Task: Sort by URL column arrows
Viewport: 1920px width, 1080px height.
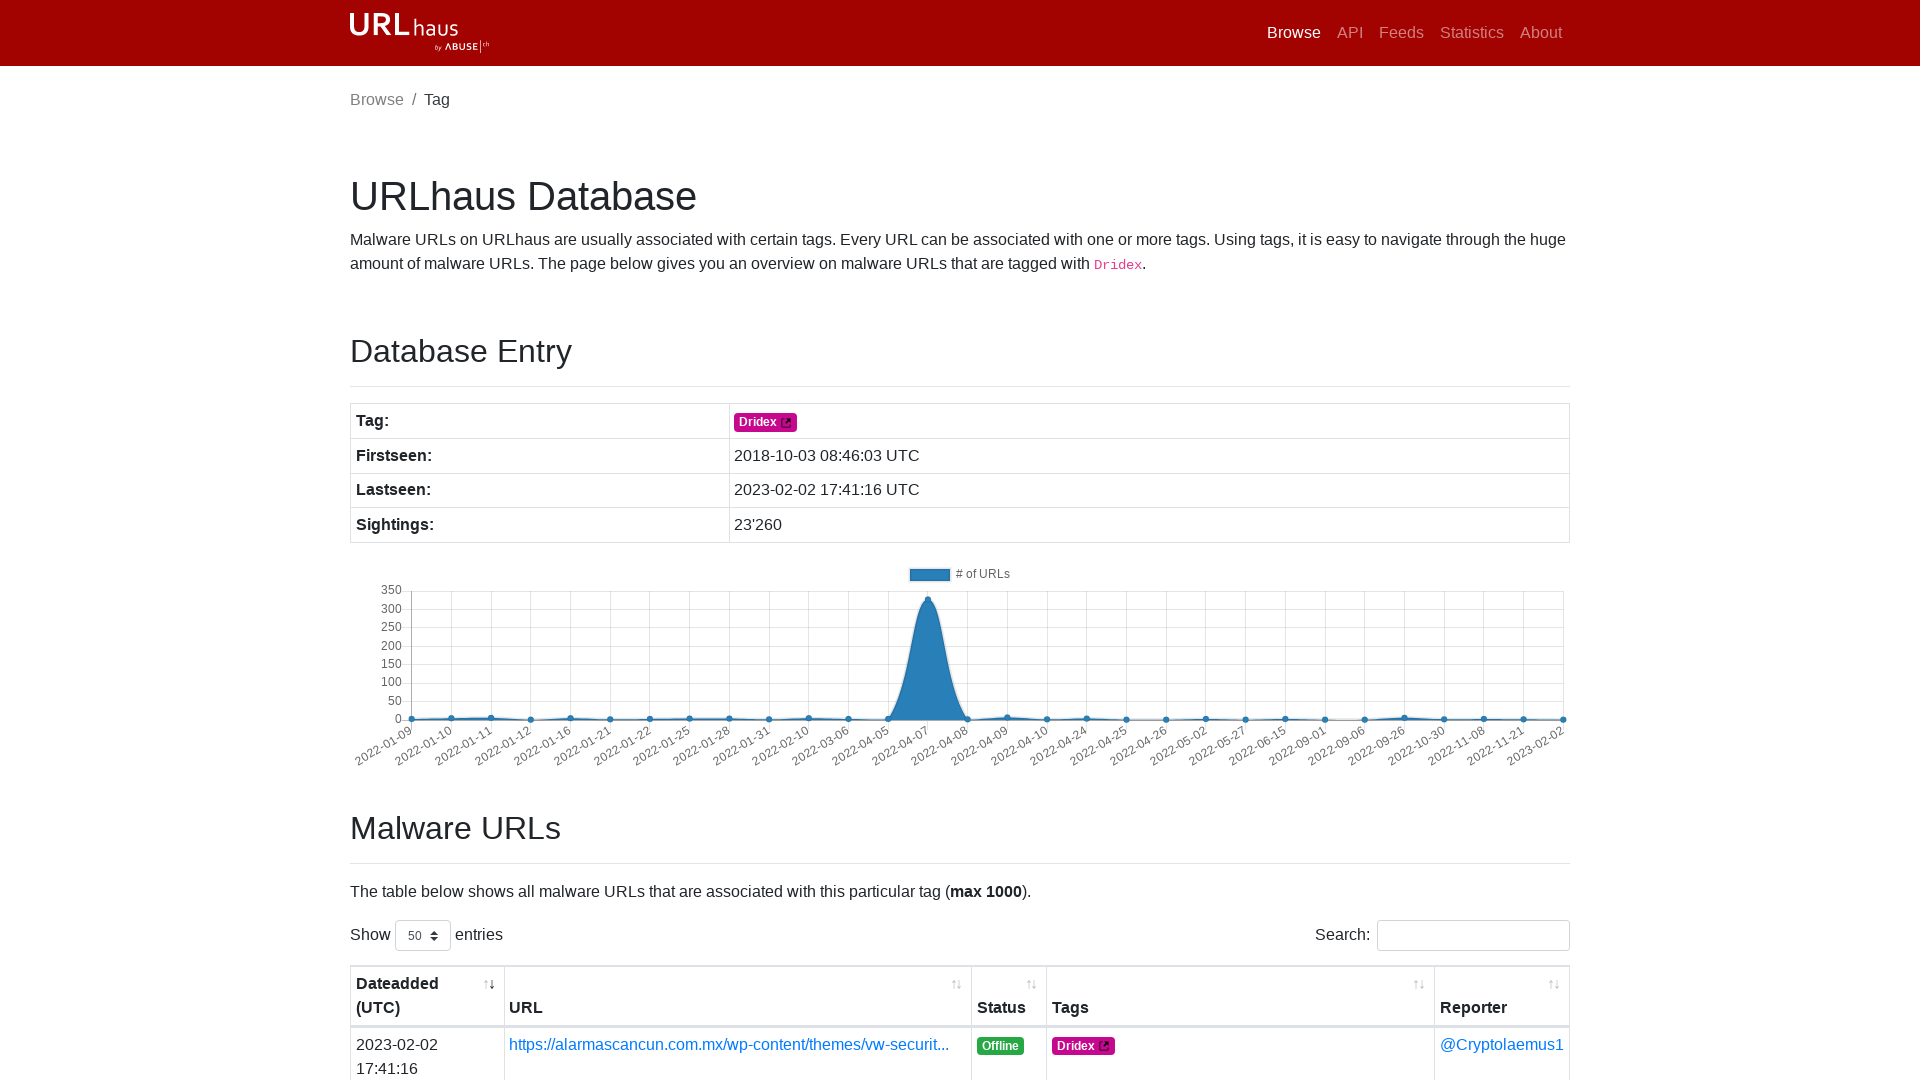Action: coord(956,985)
